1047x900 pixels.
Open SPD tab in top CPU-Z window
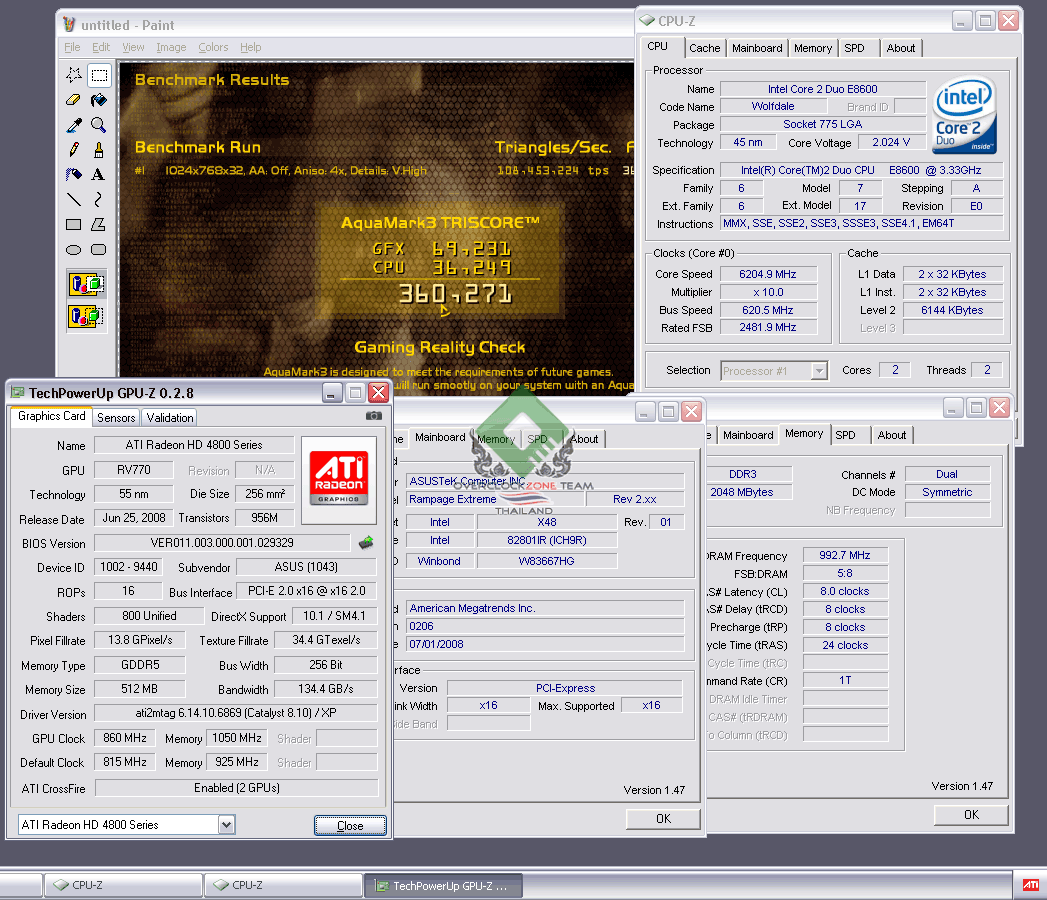pos(854,48)
